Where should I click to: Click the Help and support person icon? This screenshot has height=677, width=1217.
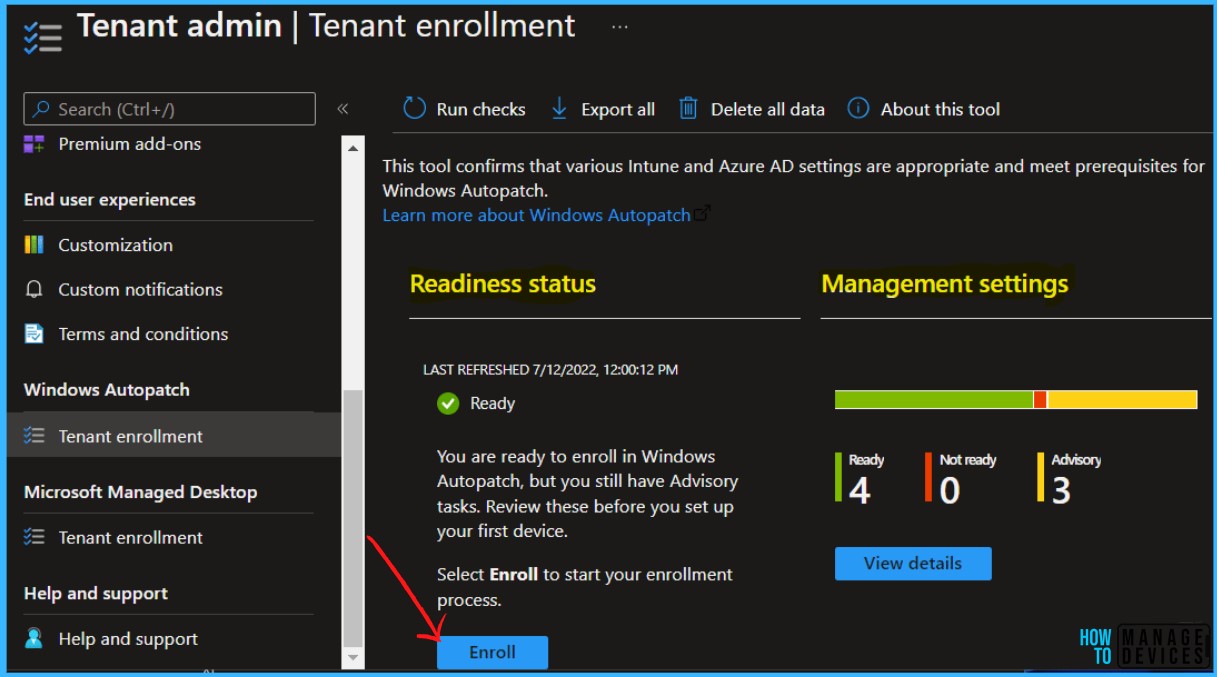point(34,639)
